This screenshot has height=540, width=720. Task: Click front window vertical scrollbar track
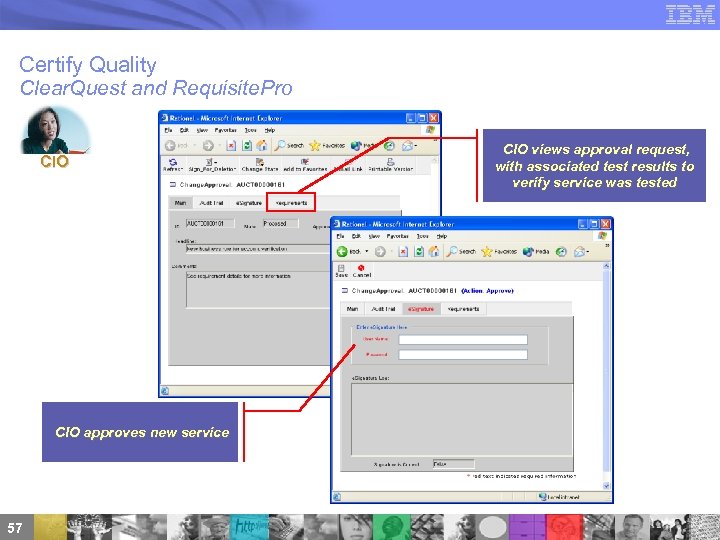606,377
